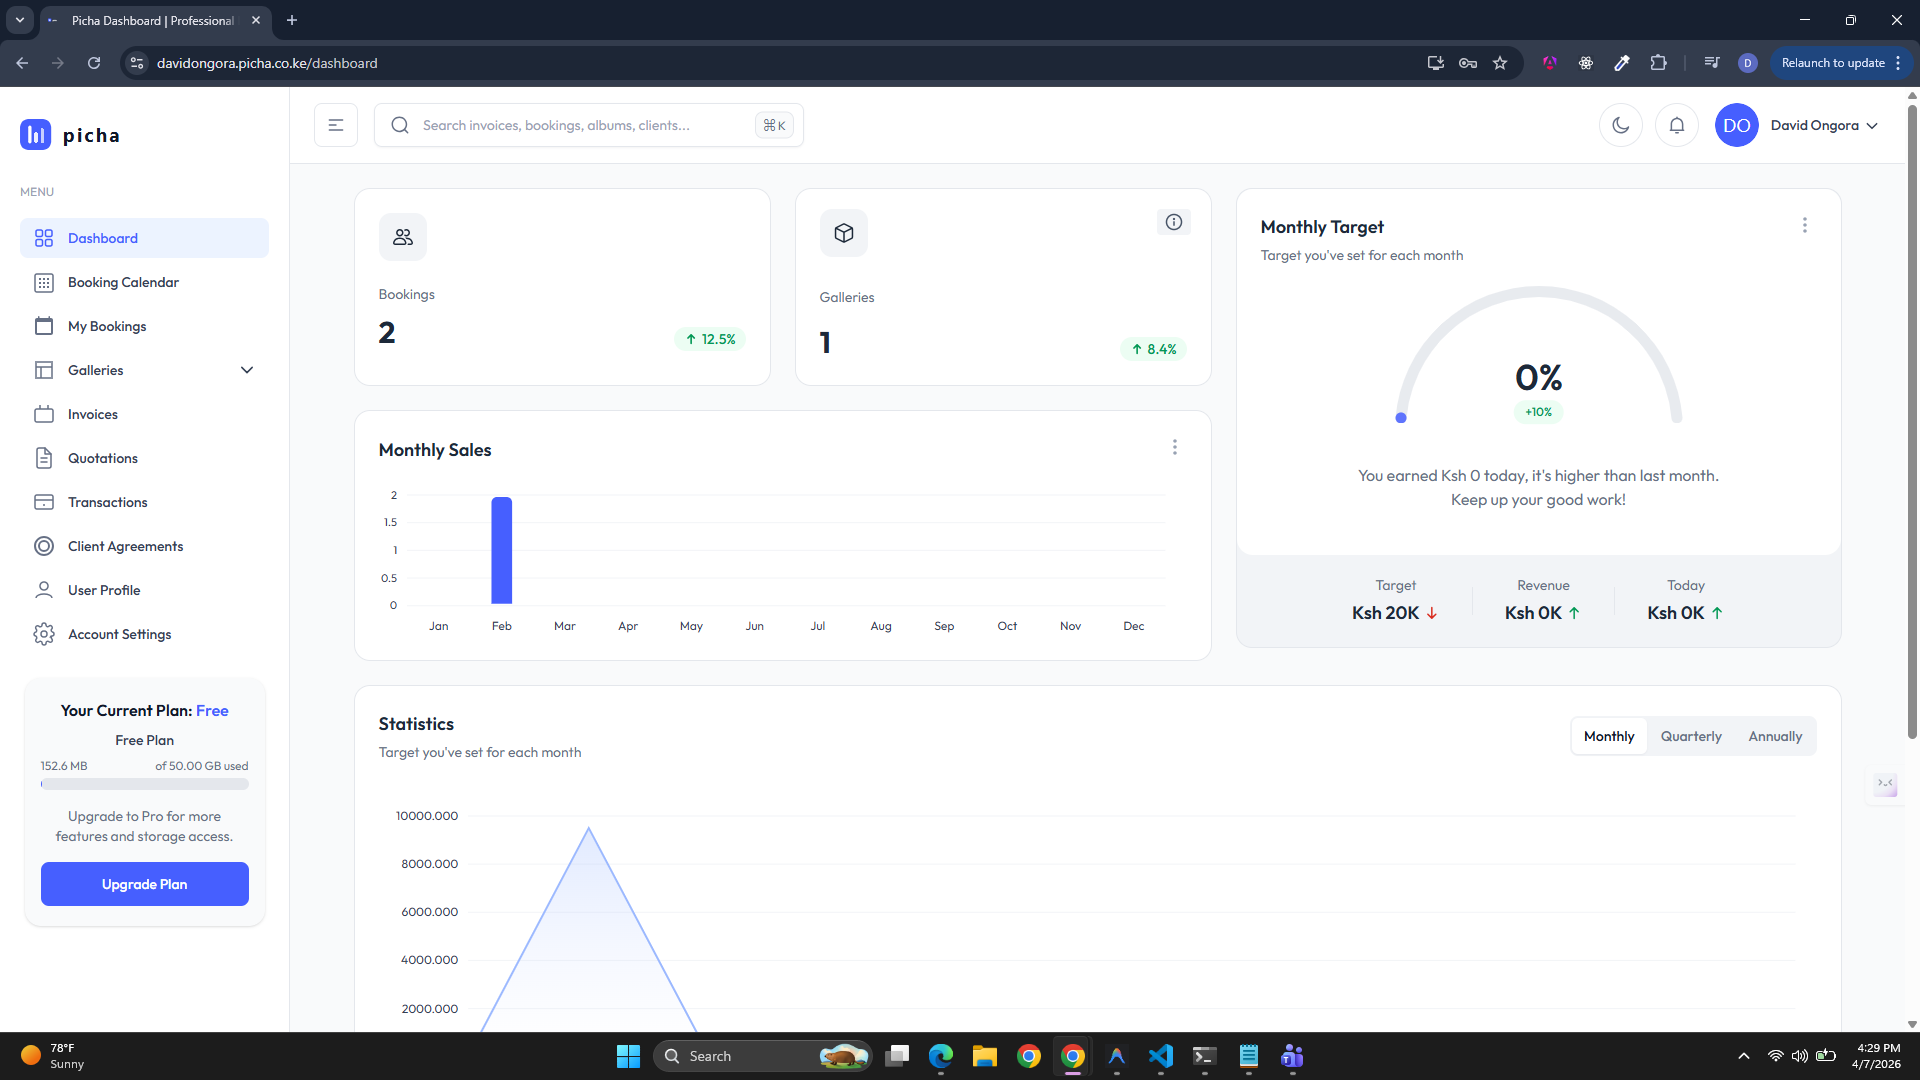
Task: Click the Upgrade Plan button
Action: [145, 884]
